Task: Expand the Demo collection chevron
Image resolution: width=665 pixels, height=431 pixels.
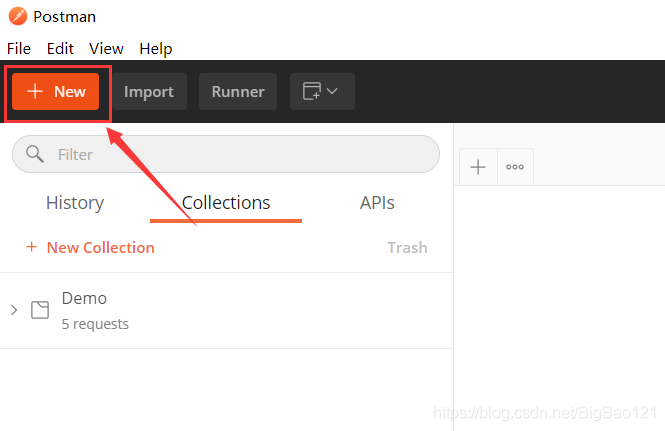Action: (x=14, y=310)
